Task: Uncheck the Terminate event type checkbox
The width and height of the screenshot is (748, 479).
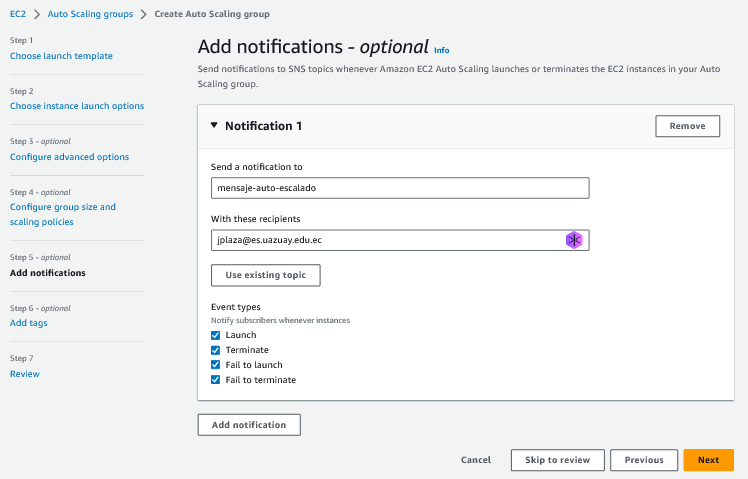Action: 216,350
